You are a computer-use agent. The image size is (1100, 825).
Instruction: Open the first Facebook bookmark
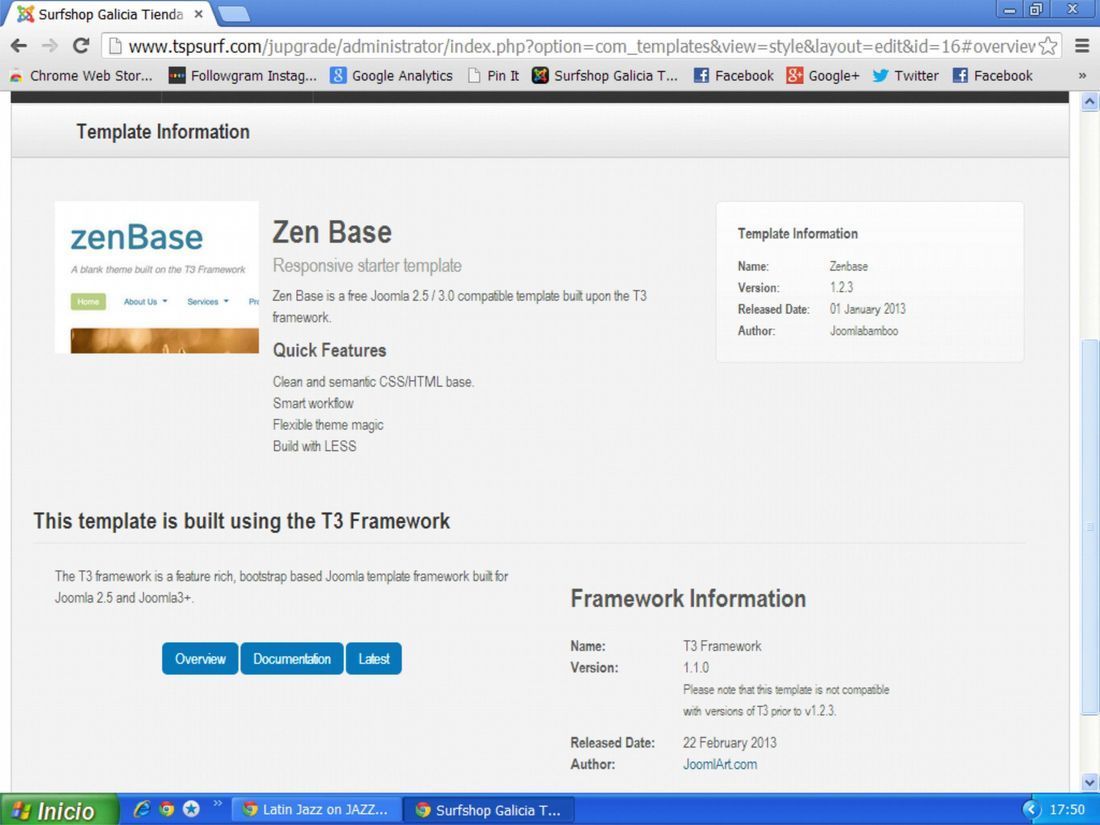733,76
